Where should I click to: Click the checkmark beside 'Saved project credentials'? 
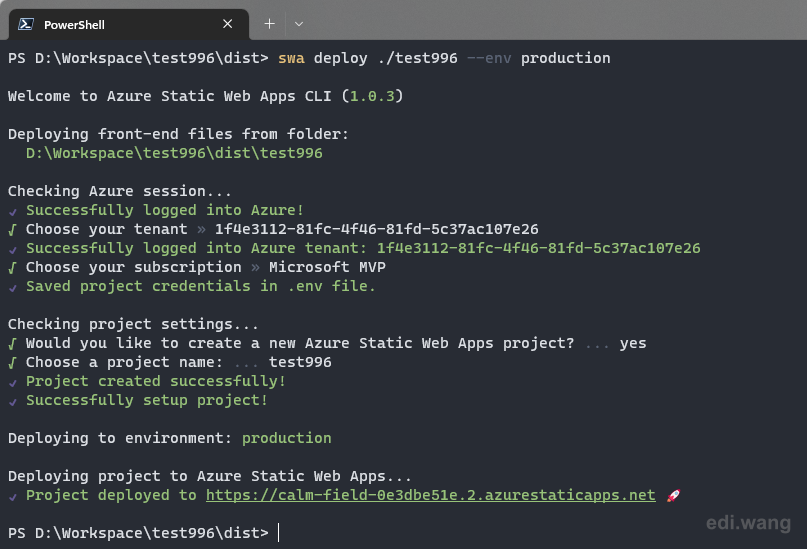coord(13,287)
